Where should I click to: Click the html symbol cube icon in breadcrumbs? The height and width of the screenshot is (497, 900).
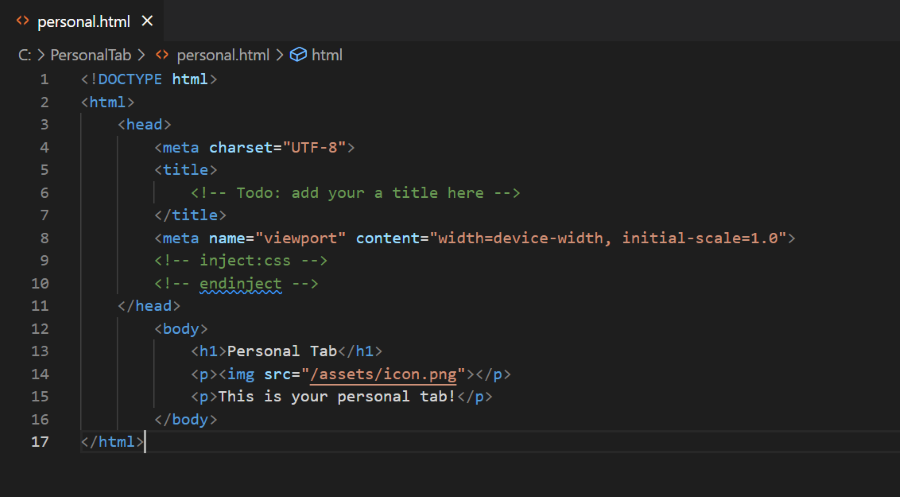click(x=297, y=55)
